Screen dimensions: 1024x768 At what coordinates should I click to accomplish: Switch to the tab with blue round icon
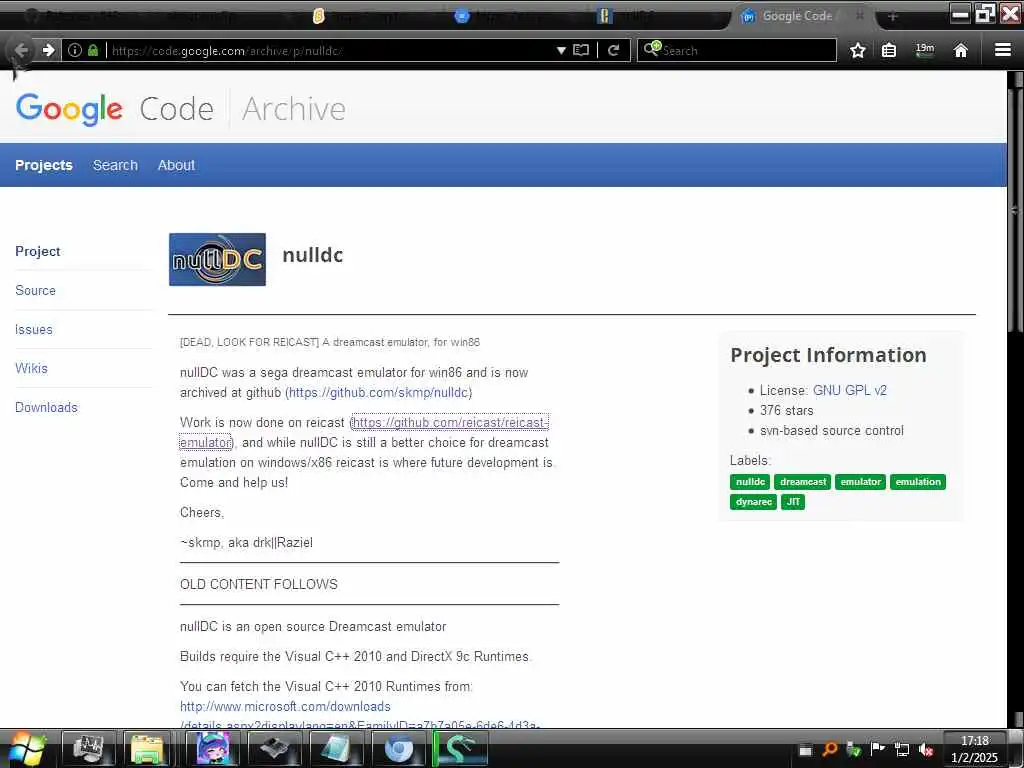click(x=462, y=16)
